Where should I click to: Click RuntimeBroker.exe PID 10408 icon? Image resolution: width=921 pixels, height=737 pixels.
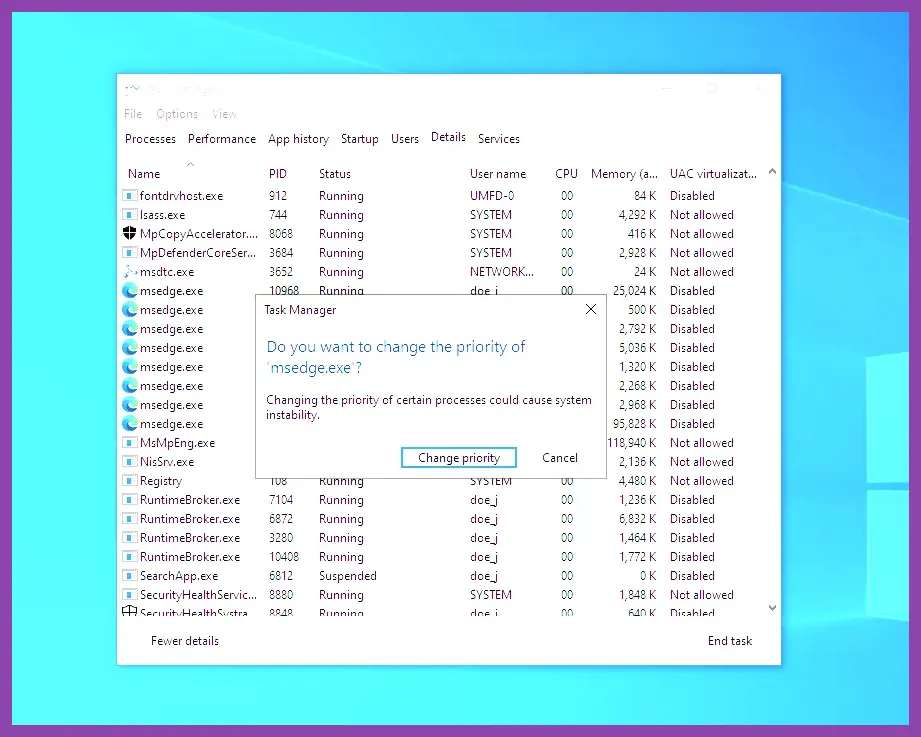(x=129, y=557)
